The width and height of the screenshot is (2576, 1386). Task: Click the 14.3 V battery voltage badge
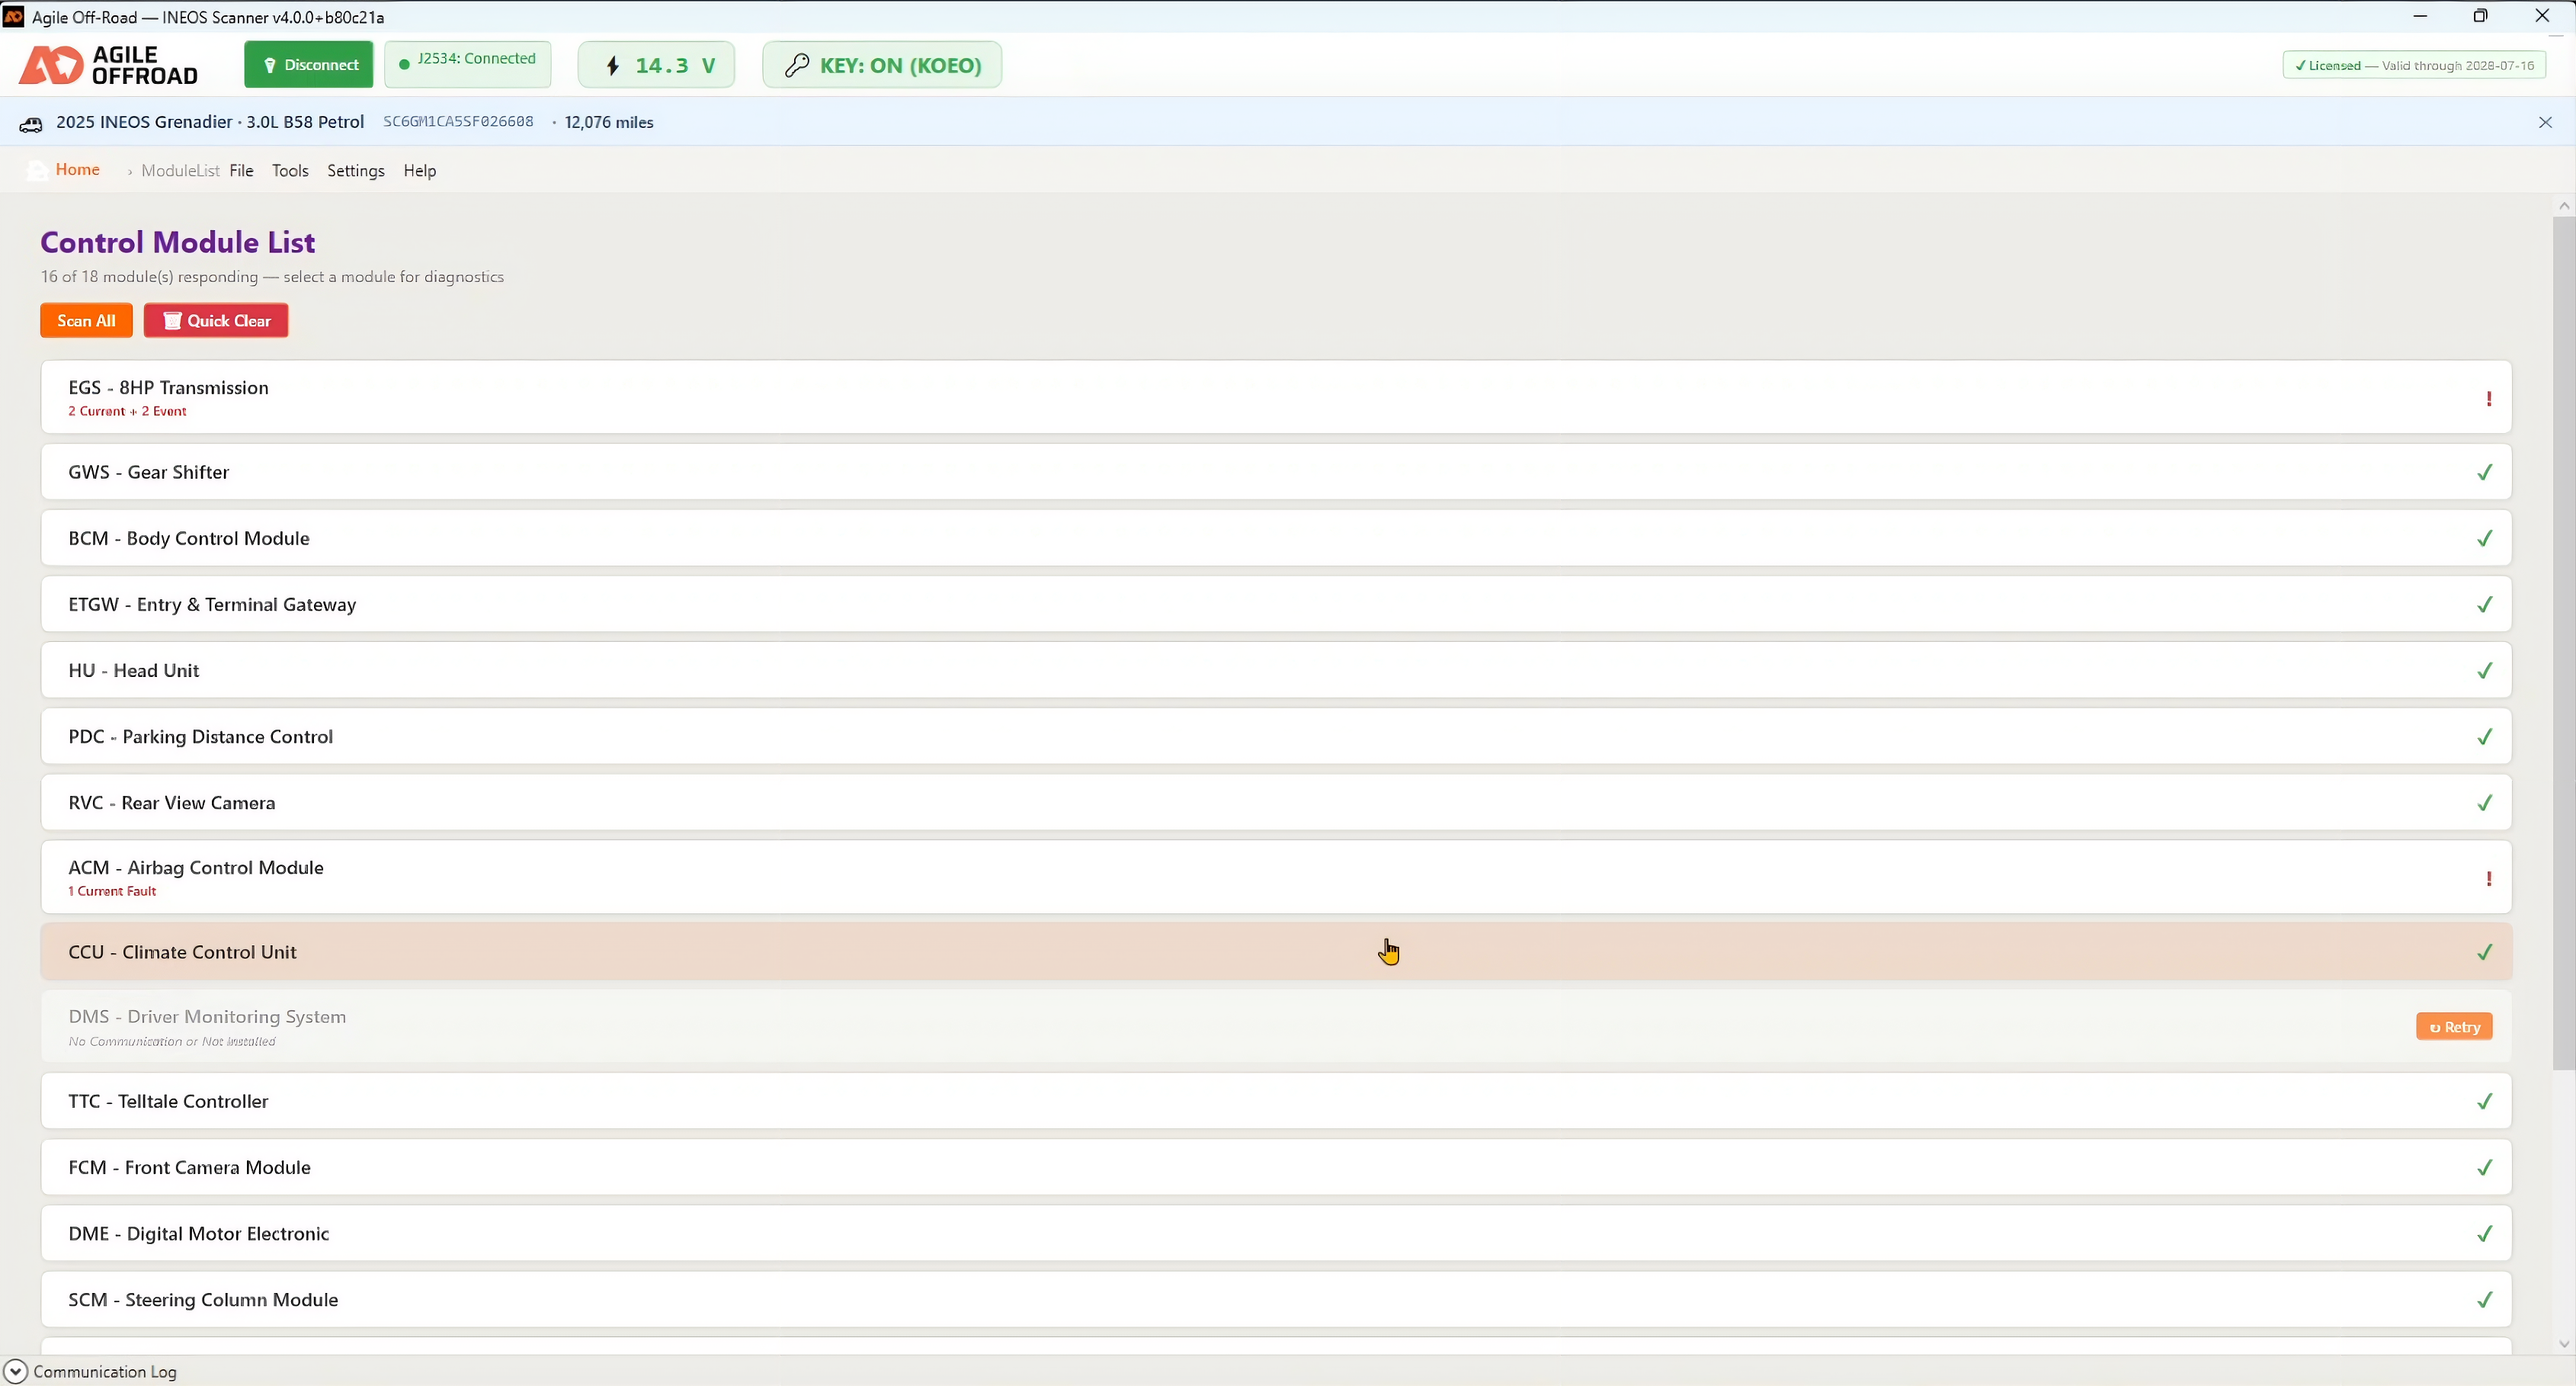pos(656,65)
